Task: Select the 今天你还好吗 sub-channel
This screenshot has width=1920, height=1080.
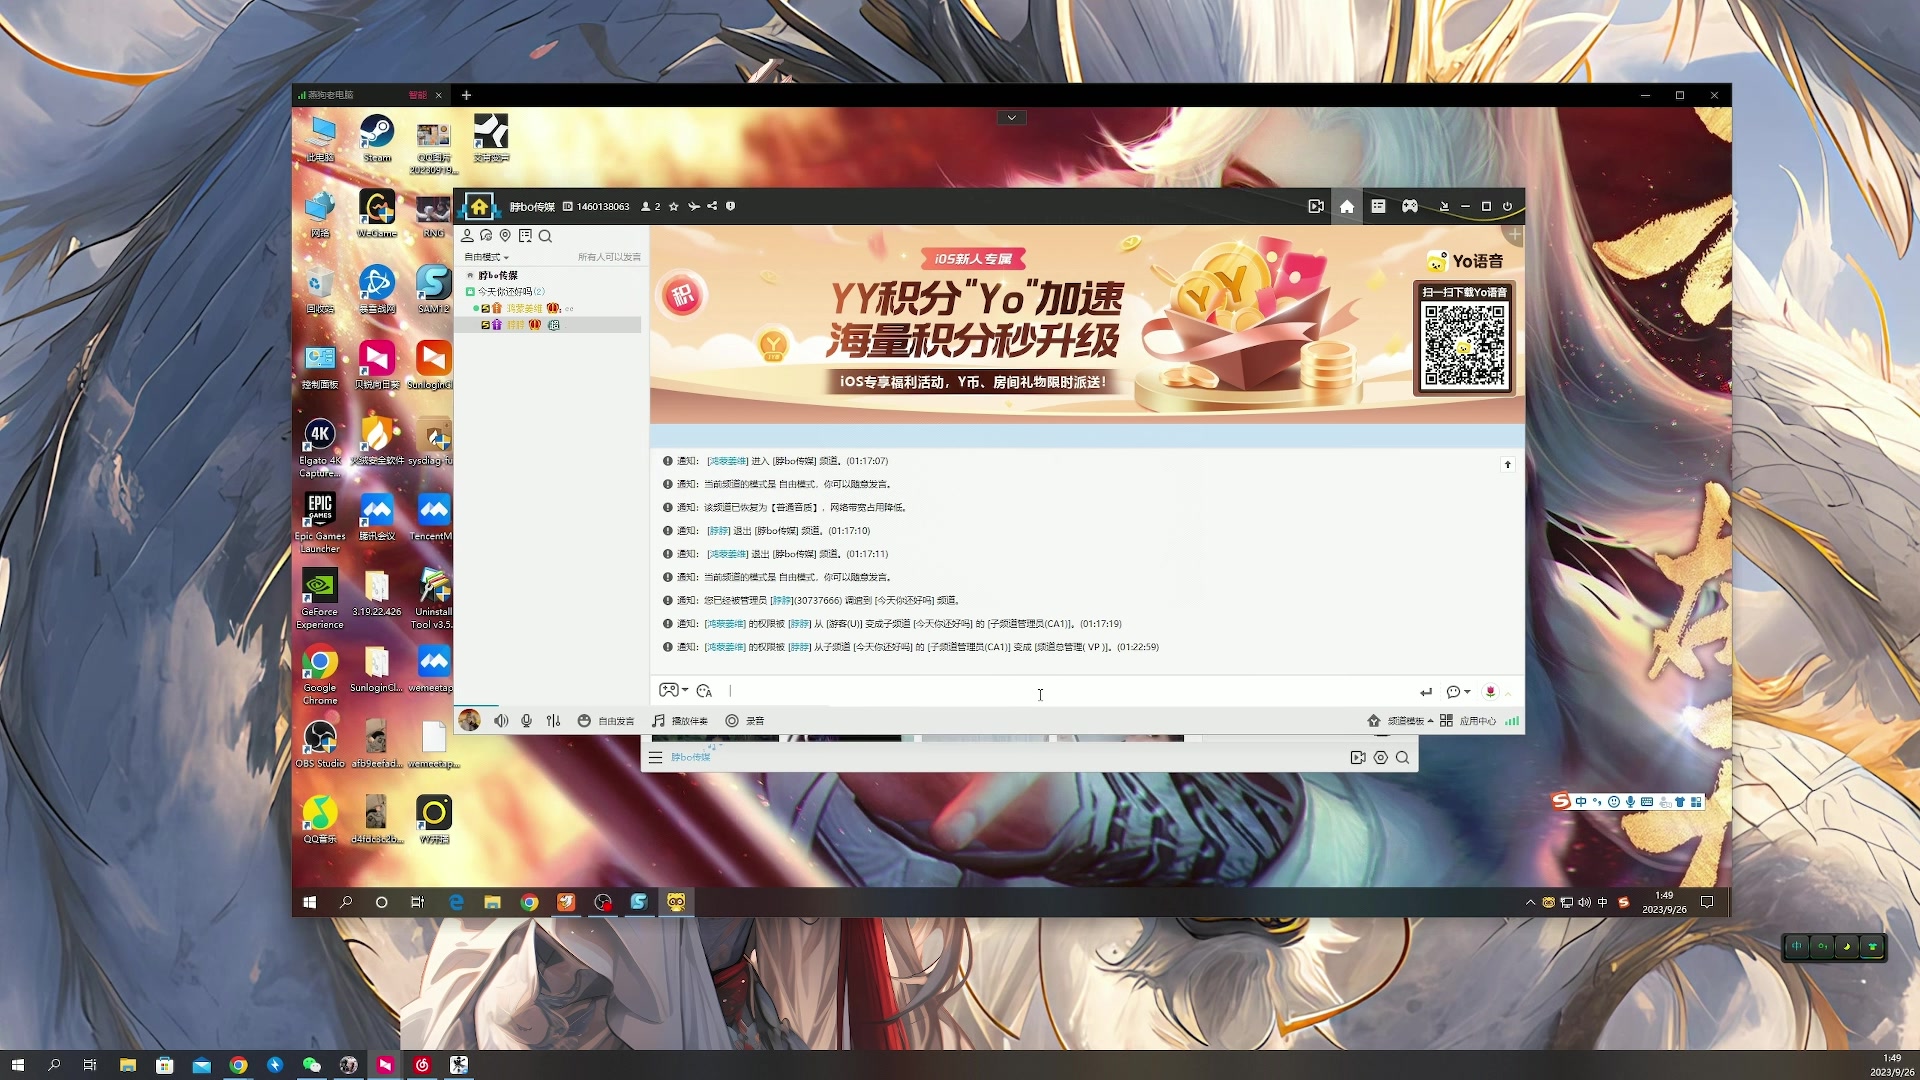Action: [x=505, y=292]
